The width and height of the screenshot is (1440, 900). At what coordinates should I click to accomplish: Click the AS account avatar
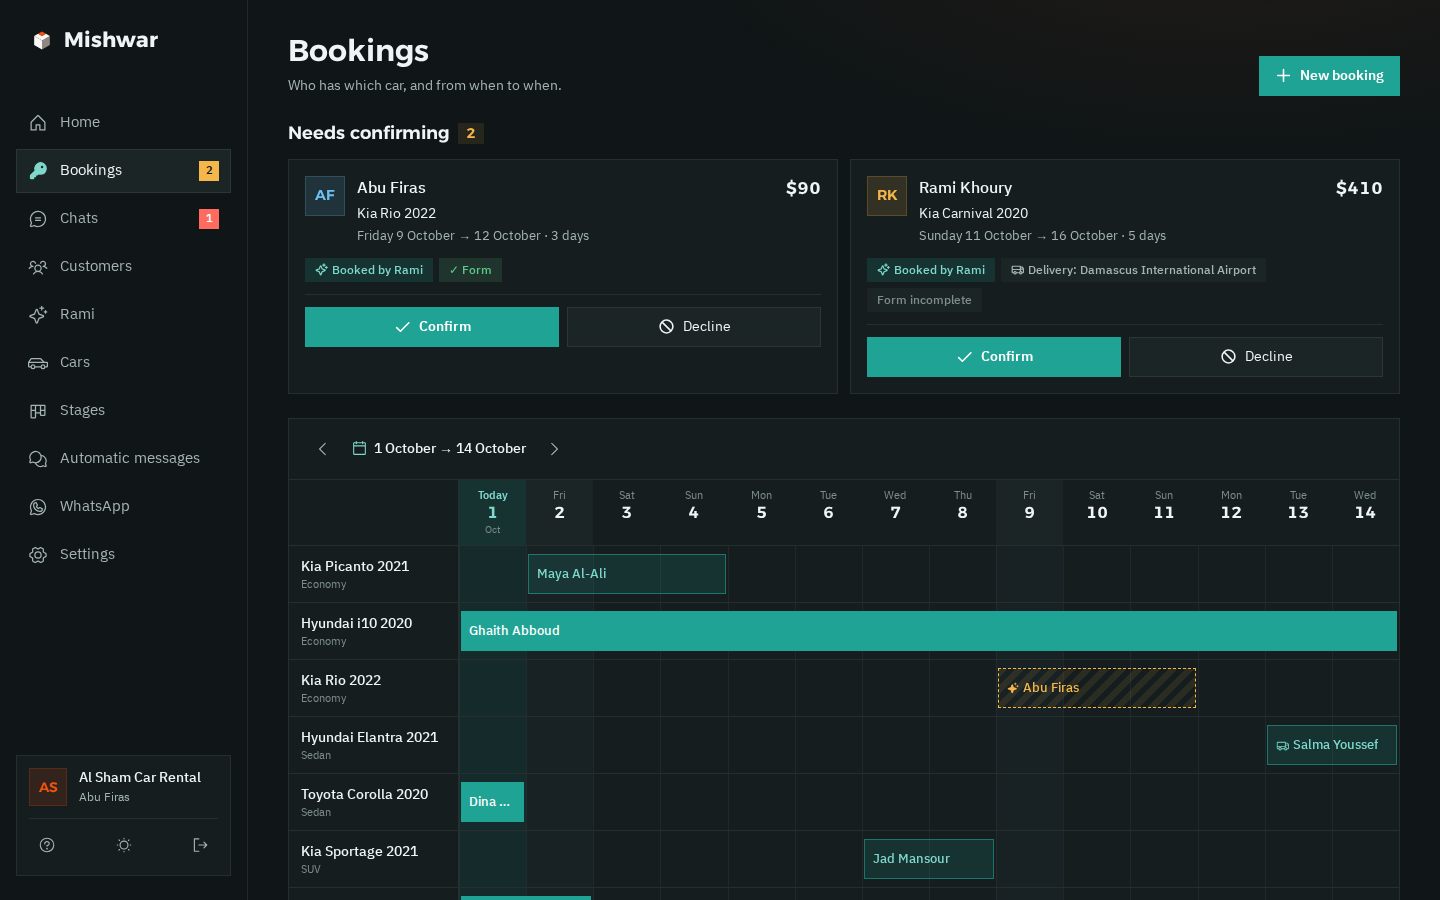[48, 787]
